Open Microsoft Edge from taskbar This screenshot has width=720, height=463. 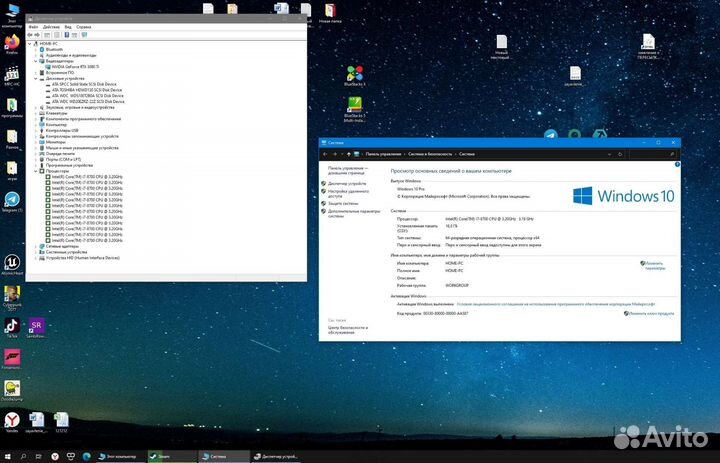click(x=86, y=457)
